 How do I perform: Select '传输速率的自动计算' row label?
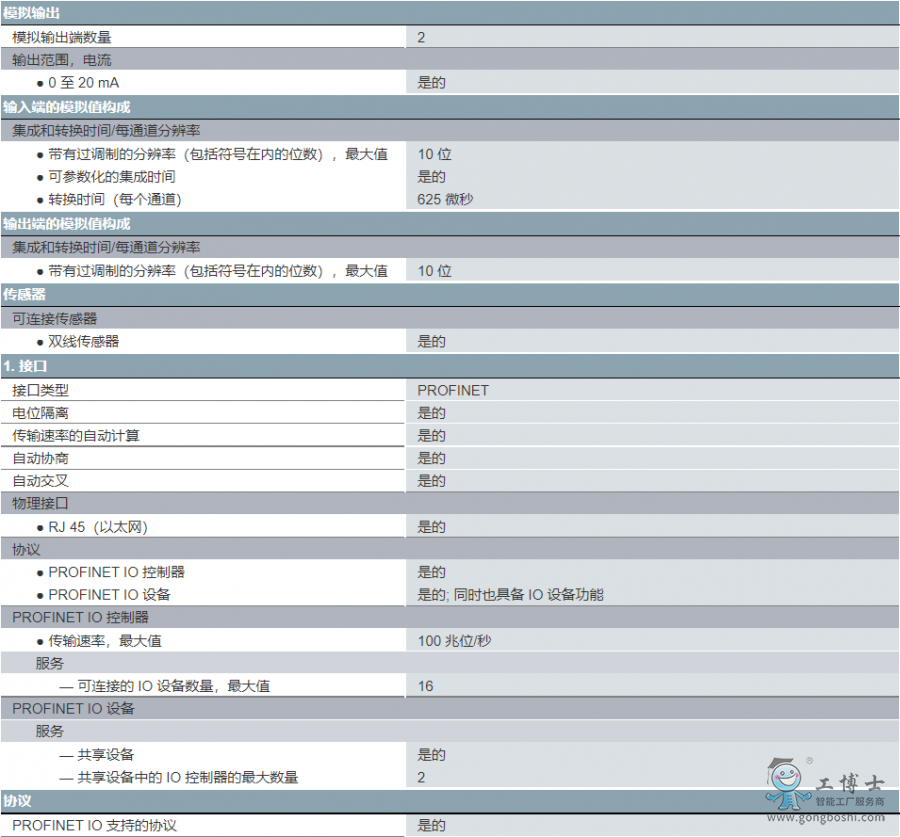(x=76, y=435)
